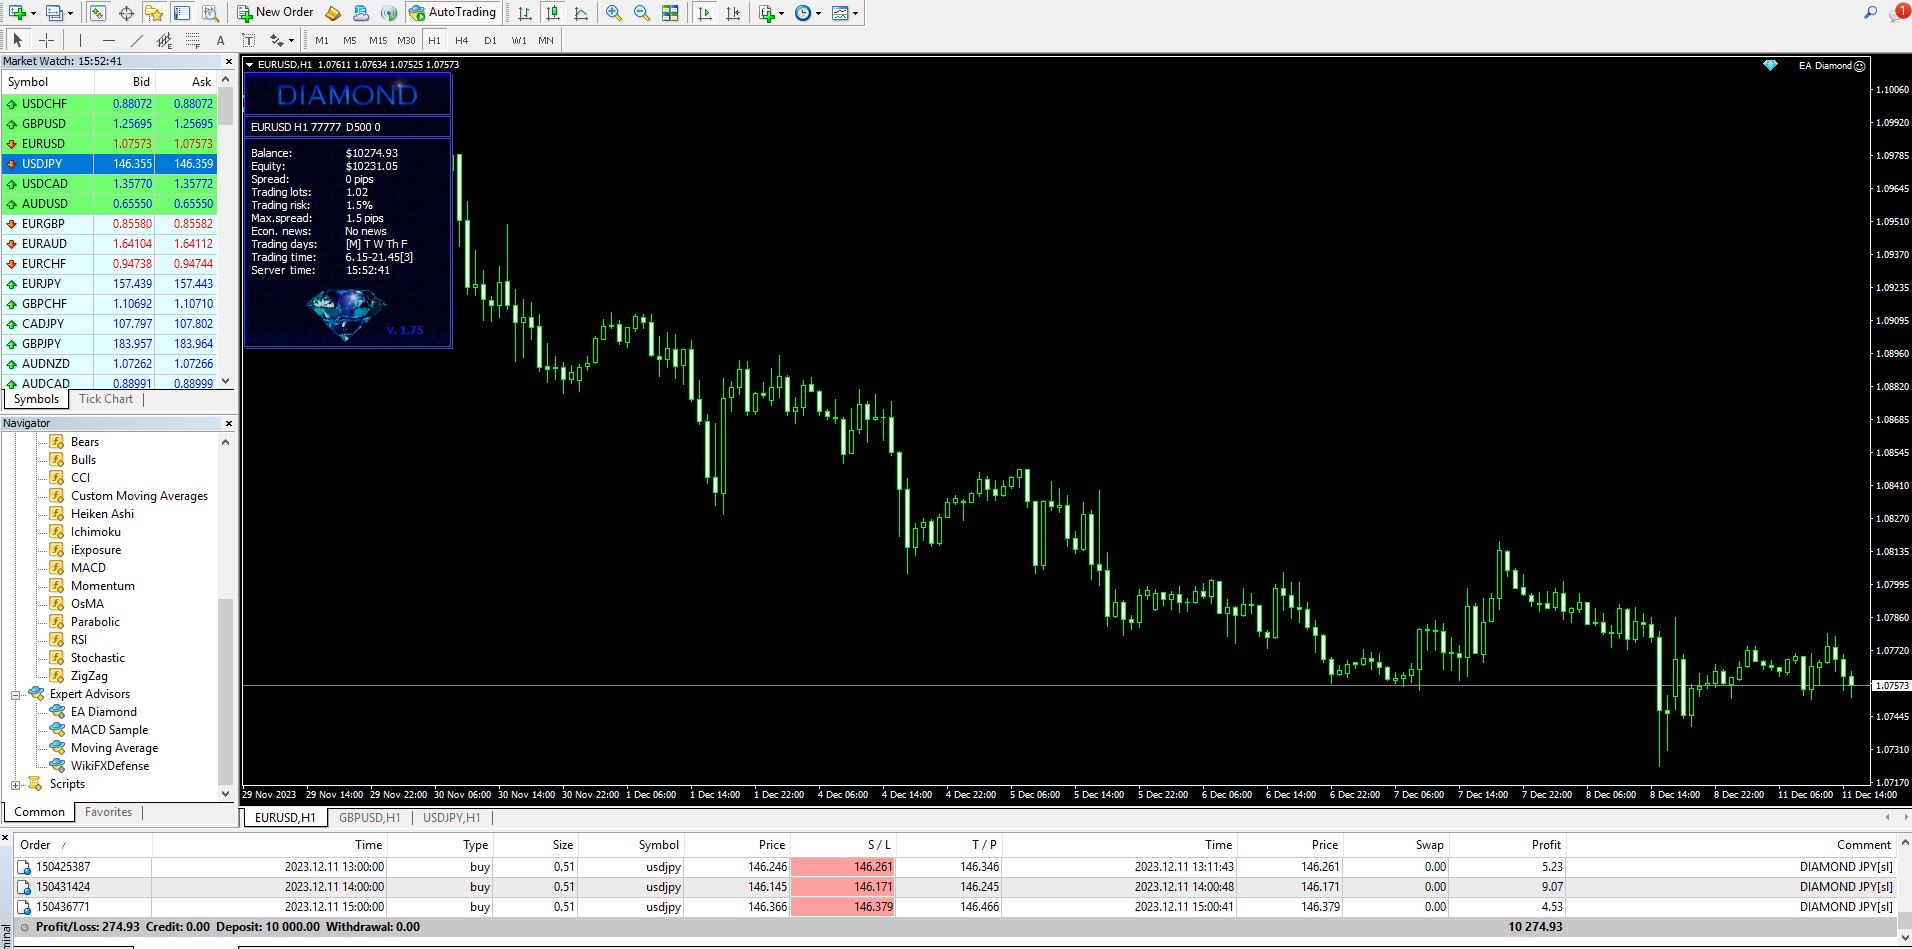Viewport: 1912px width, 949px height.
Task: Toggle Market Watch panel visibility
Action: pyautogui.click(x=98, y=13)
